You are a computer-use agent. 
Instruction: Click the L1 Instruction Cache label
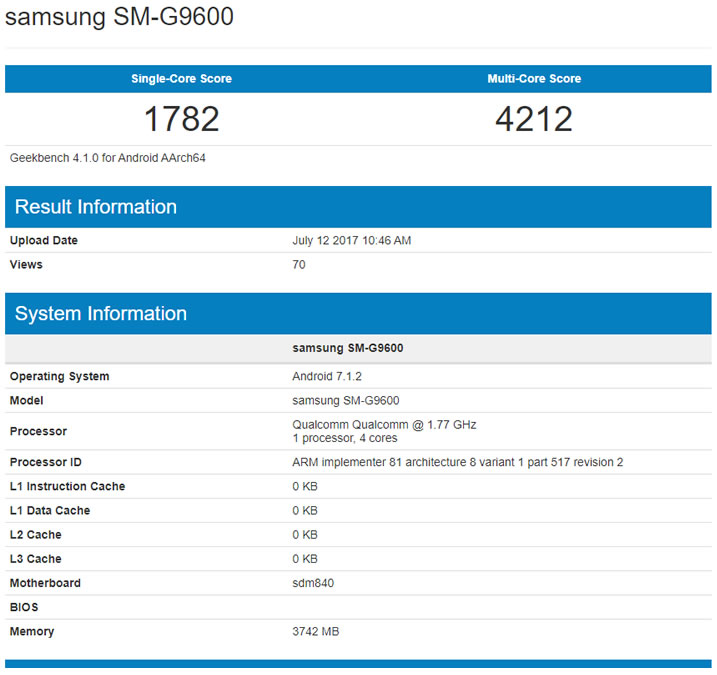click(x=67, y=486)
